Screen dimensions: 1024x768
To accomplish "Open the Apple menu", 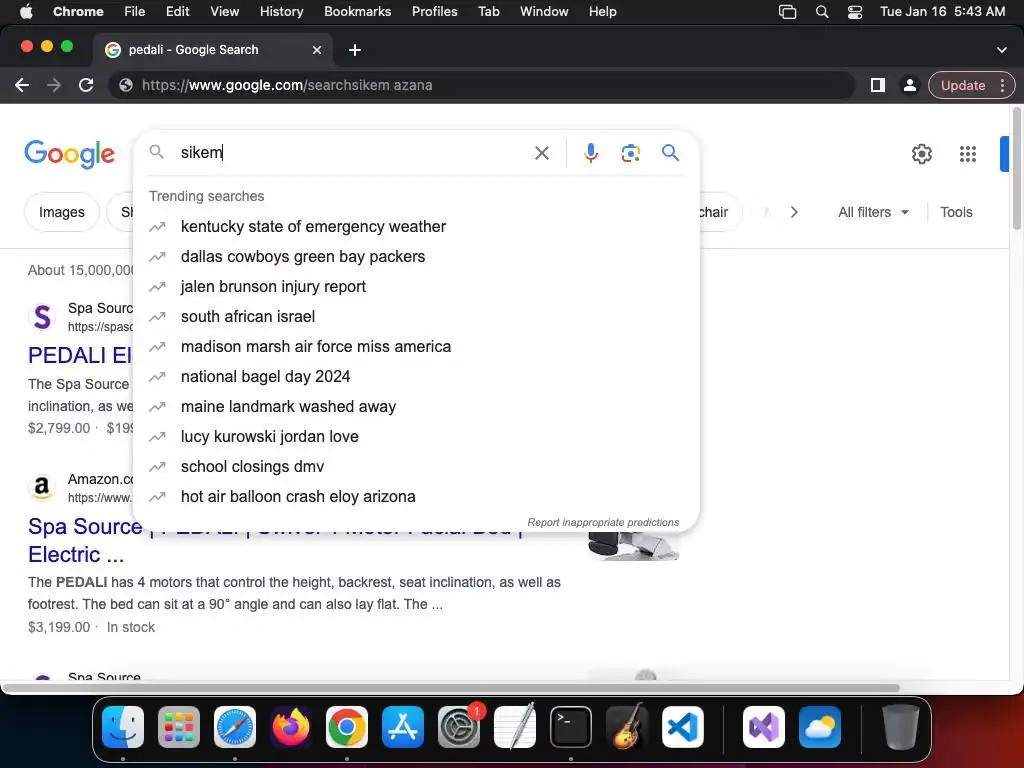I will (26, 12).
